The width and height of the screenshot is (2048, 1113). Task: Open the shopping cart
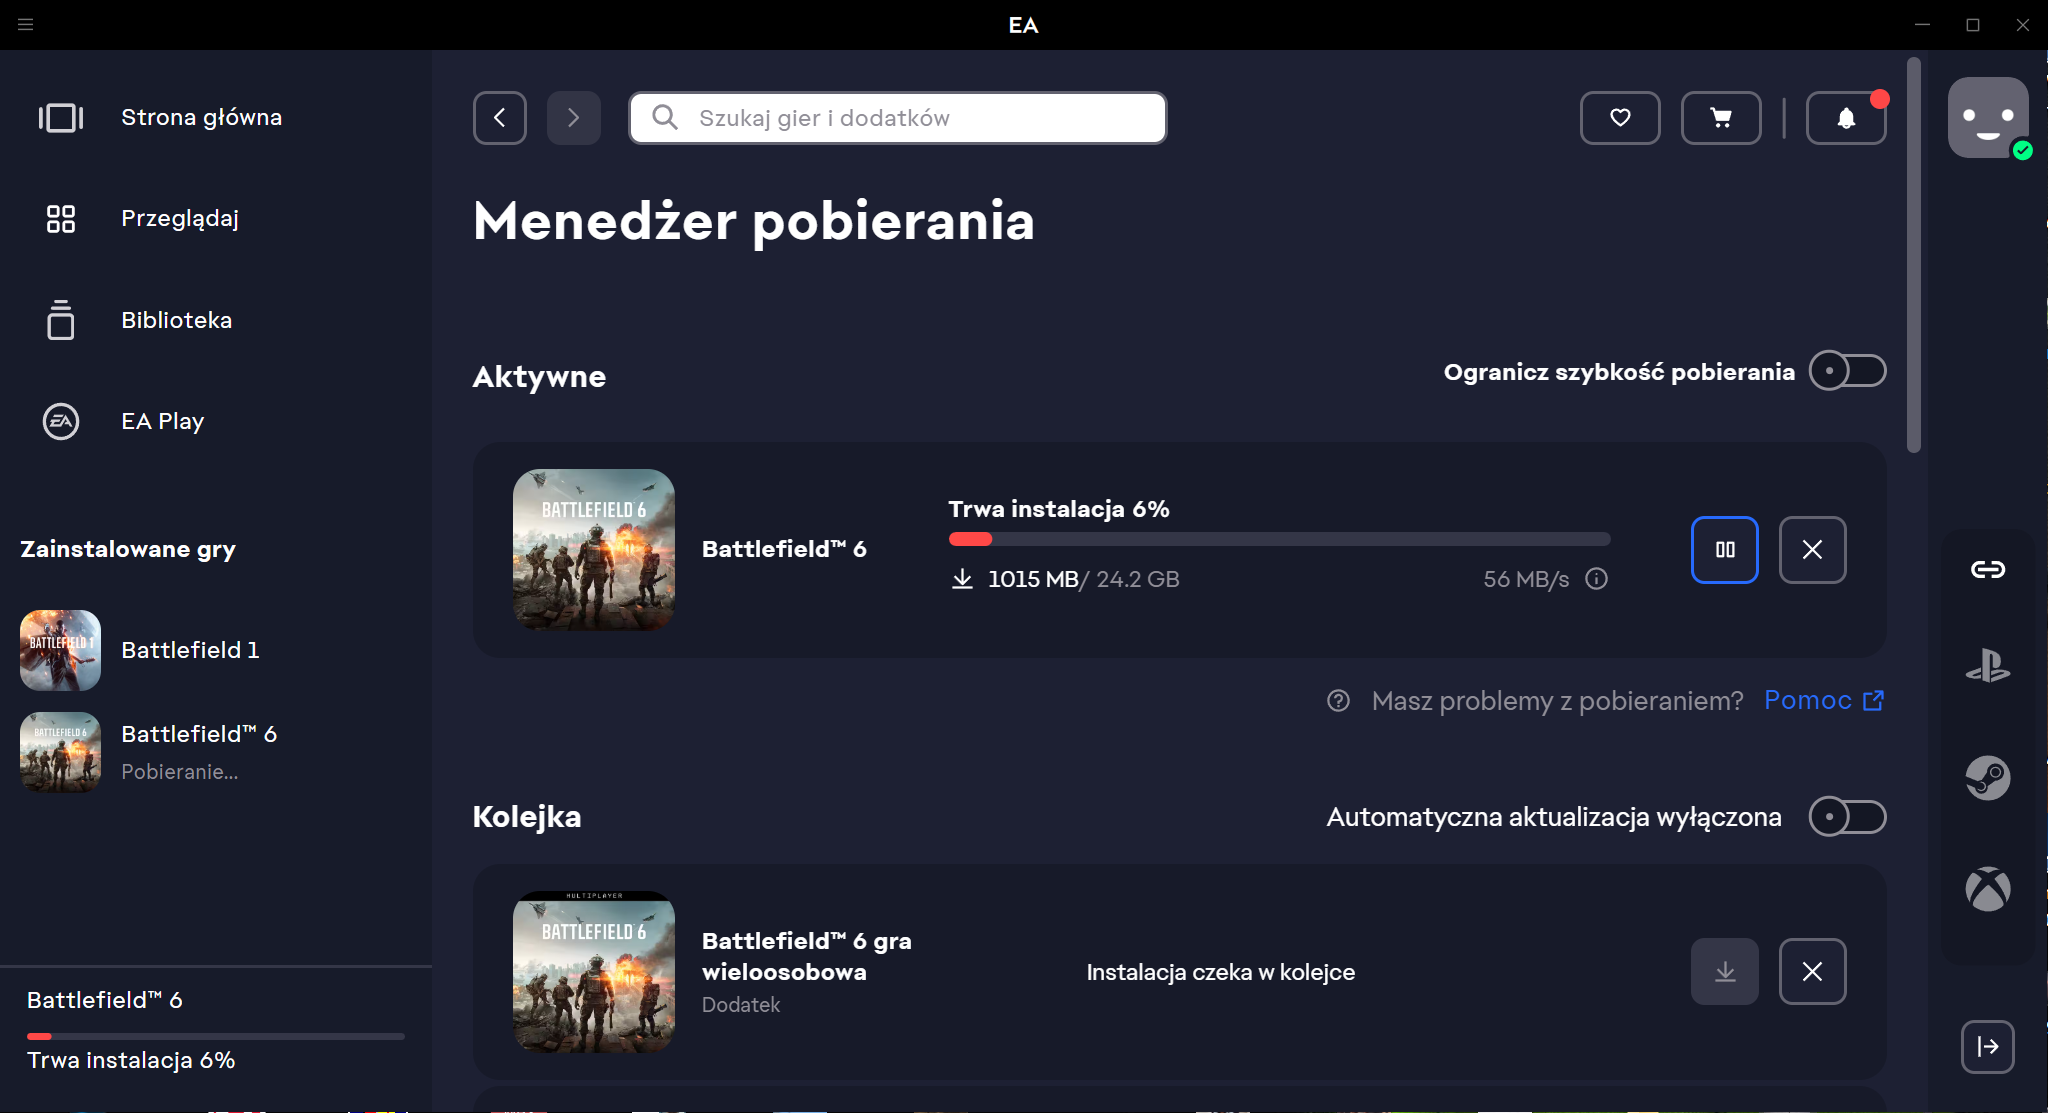1721,118
